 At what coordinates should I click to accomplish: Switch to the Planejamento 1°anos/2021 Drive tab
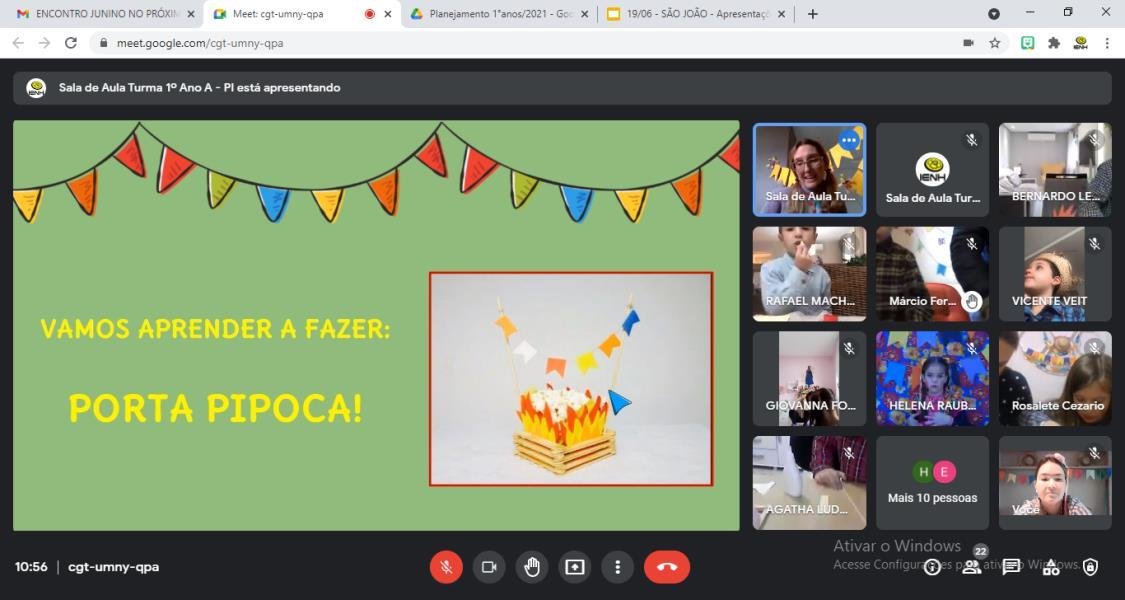(x=500, y=14)
